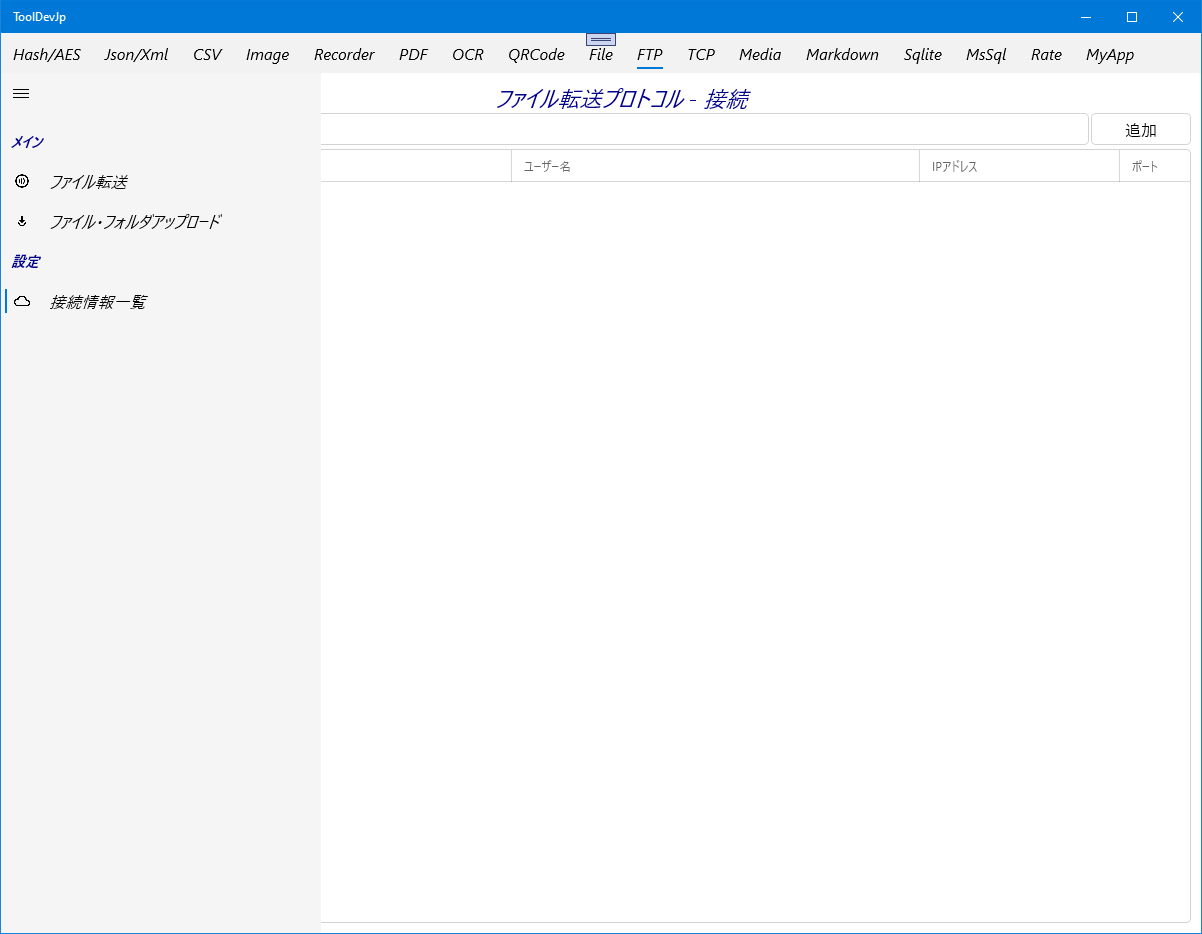This screenshot has height=934, width=1202.
Task: Open the ファイル転送 menu item
Action: coord(89,182)
